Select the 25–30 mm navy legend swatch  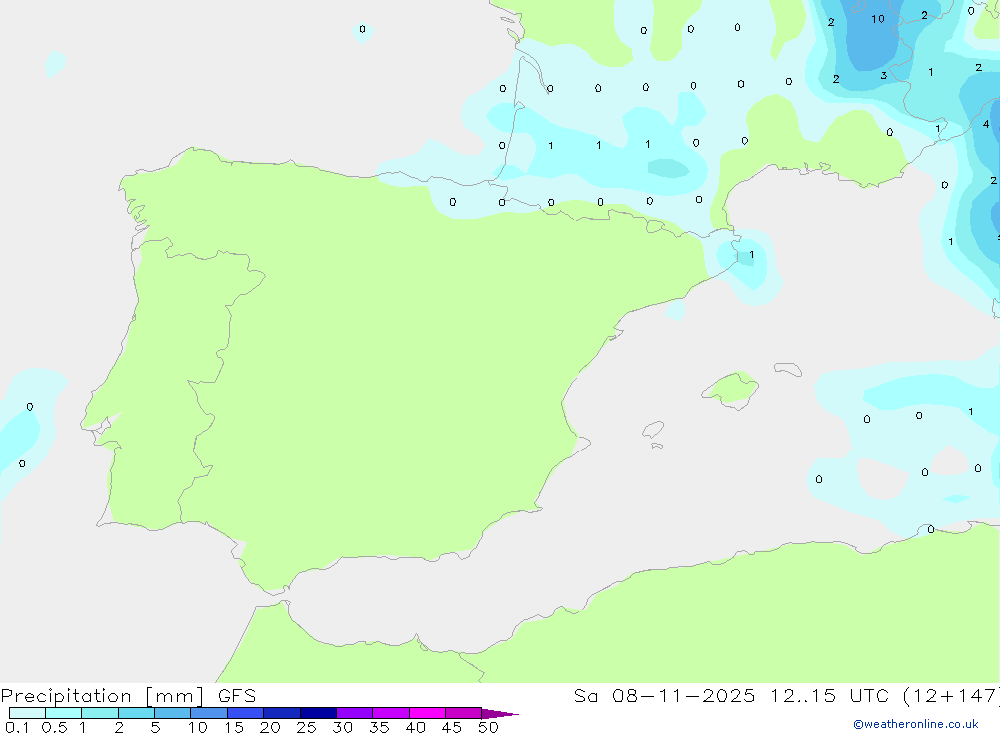pyautogui.click(x=318, y=713)
